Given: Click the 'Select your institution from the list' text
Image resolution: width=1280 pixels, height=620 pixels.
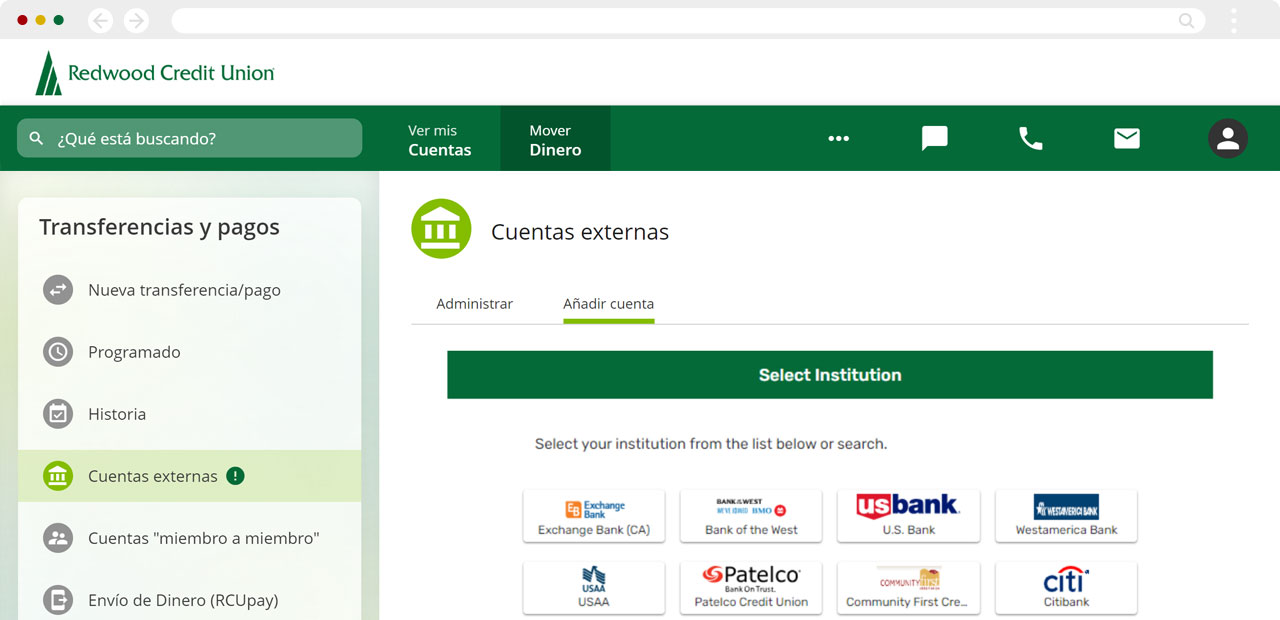Looking at the screenshot, I should click(711, 444).
